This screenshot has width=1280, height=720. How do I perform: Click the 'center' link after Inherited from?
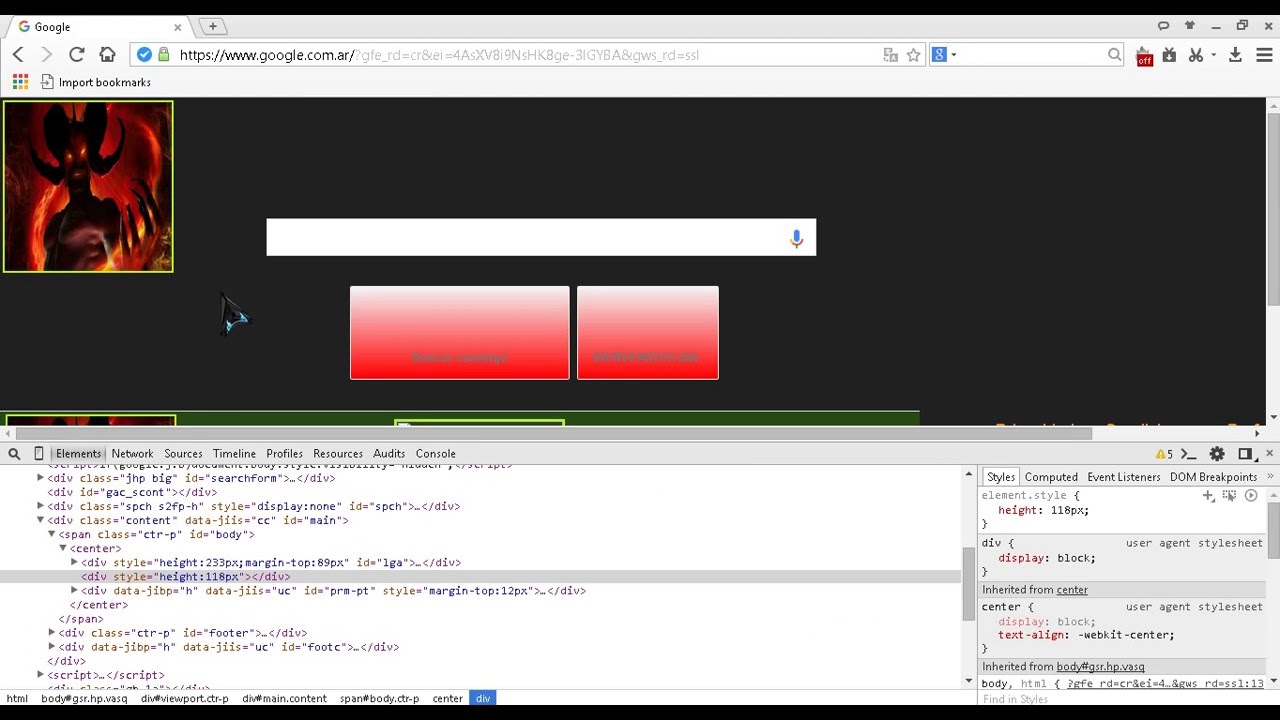pyautogui.click(x=1072, y=590)
